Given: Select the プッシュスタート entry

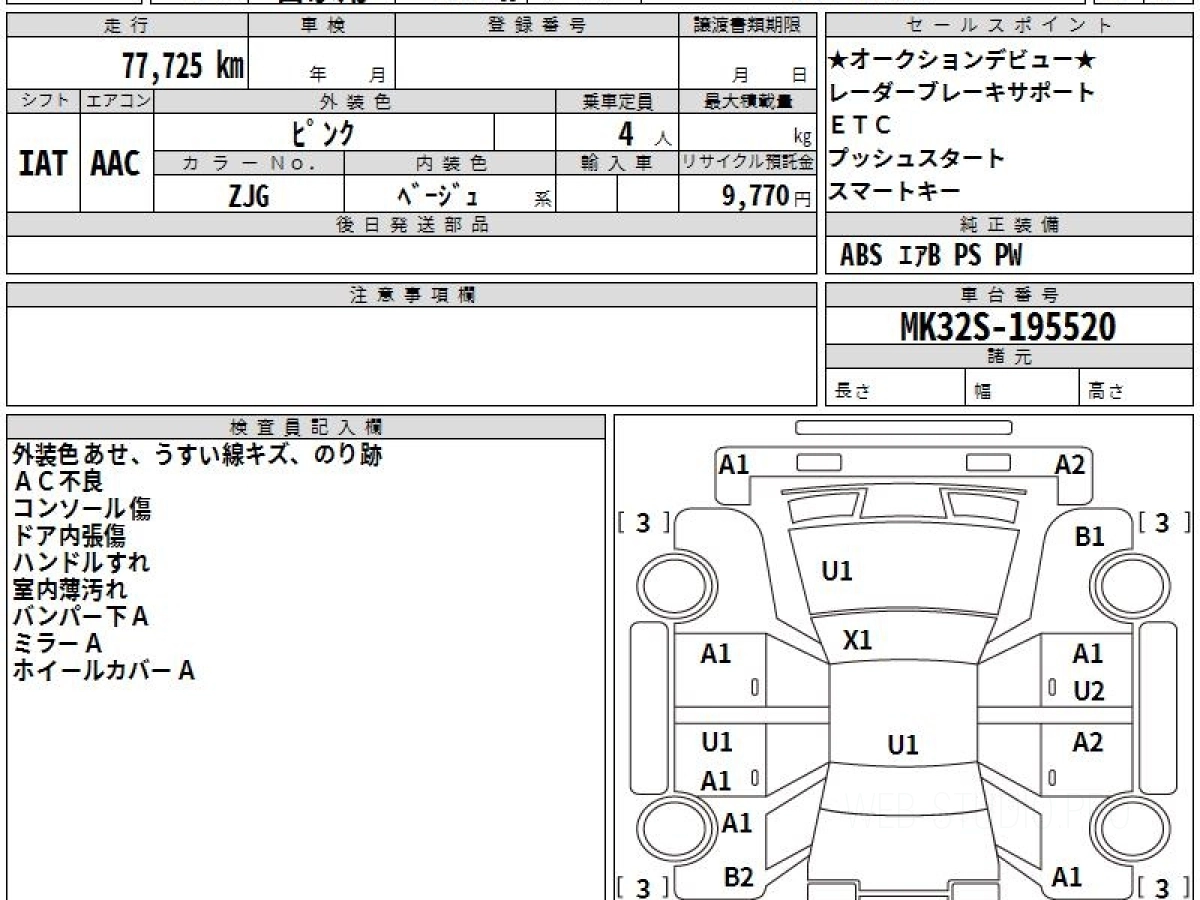Looking at the screenshot, I should [x=917, y=158].
